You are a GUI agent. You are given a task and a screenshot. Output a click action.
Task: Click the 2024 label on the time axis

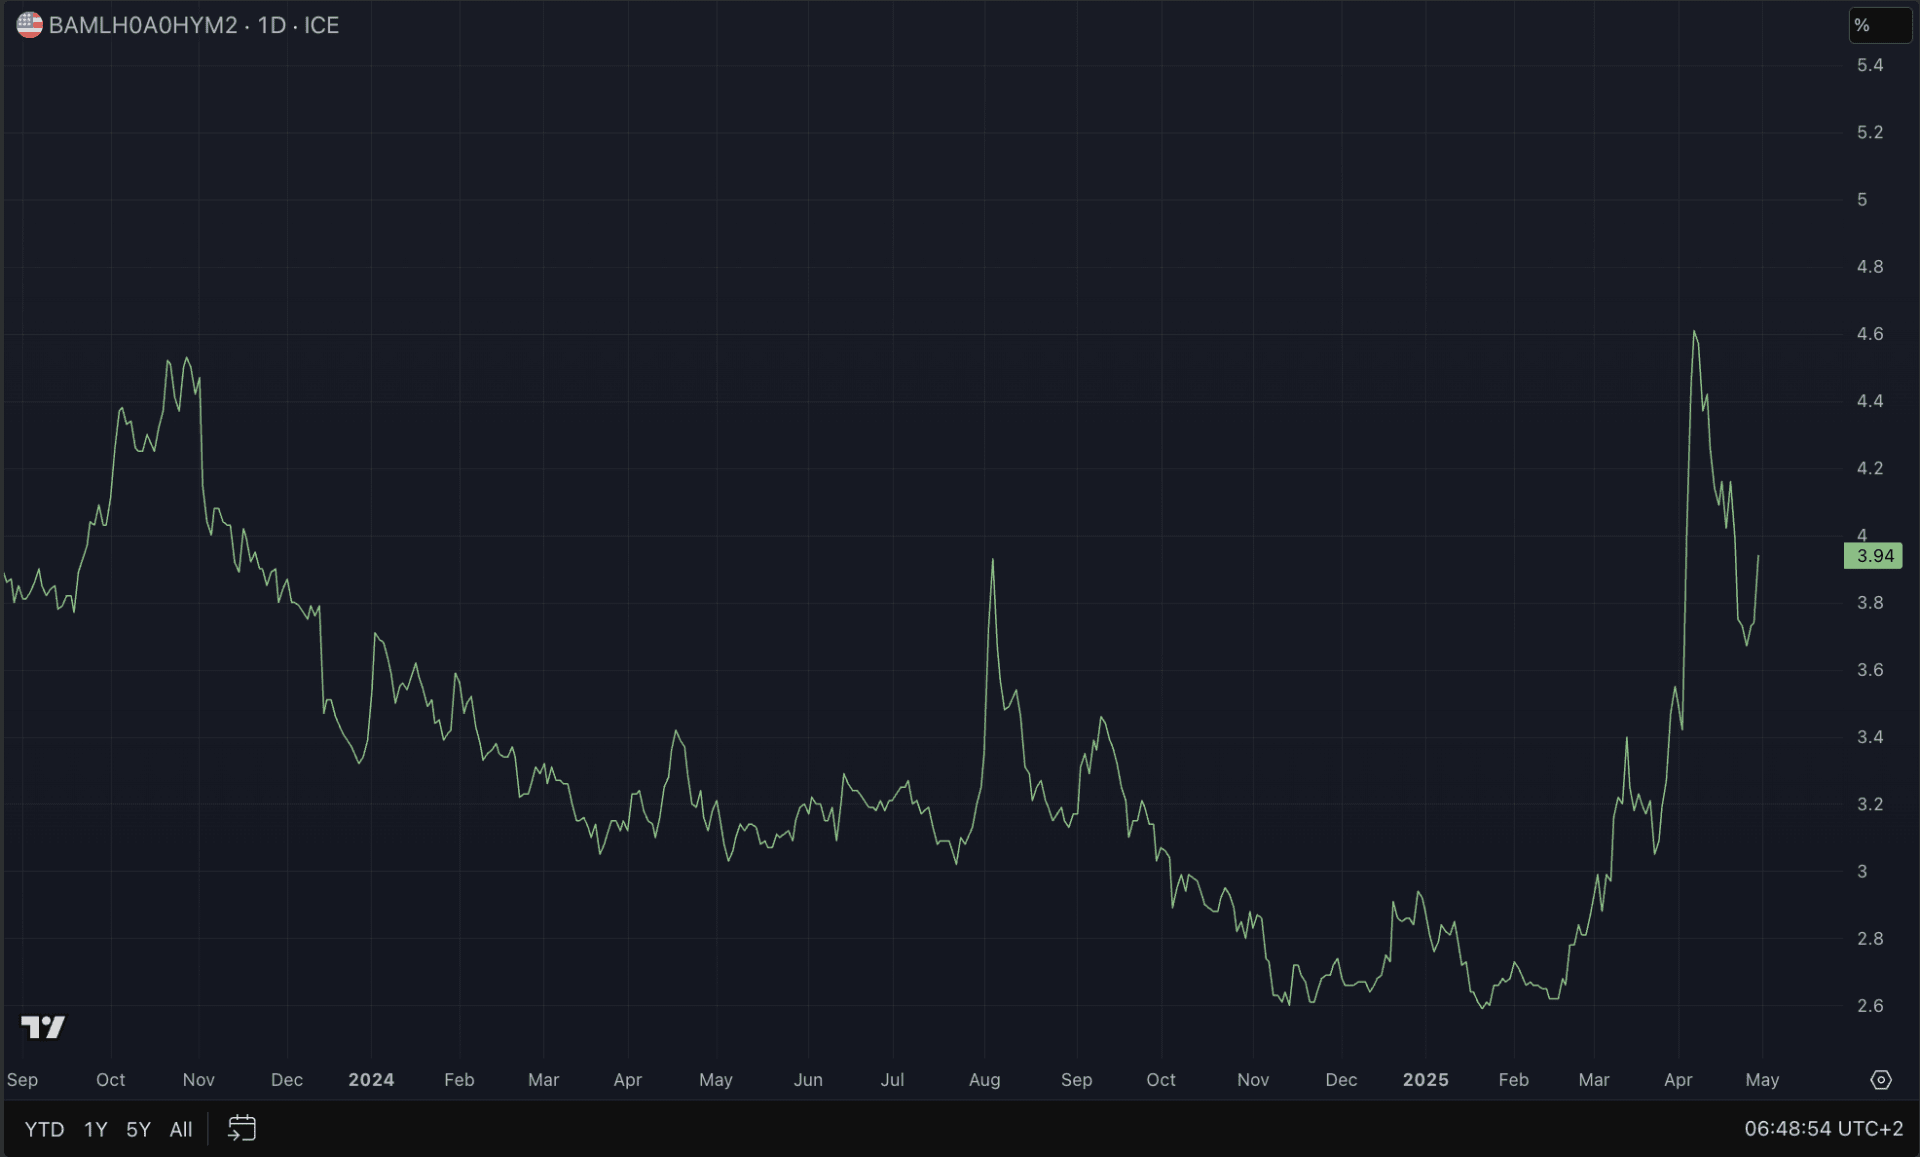[371, 1080]
